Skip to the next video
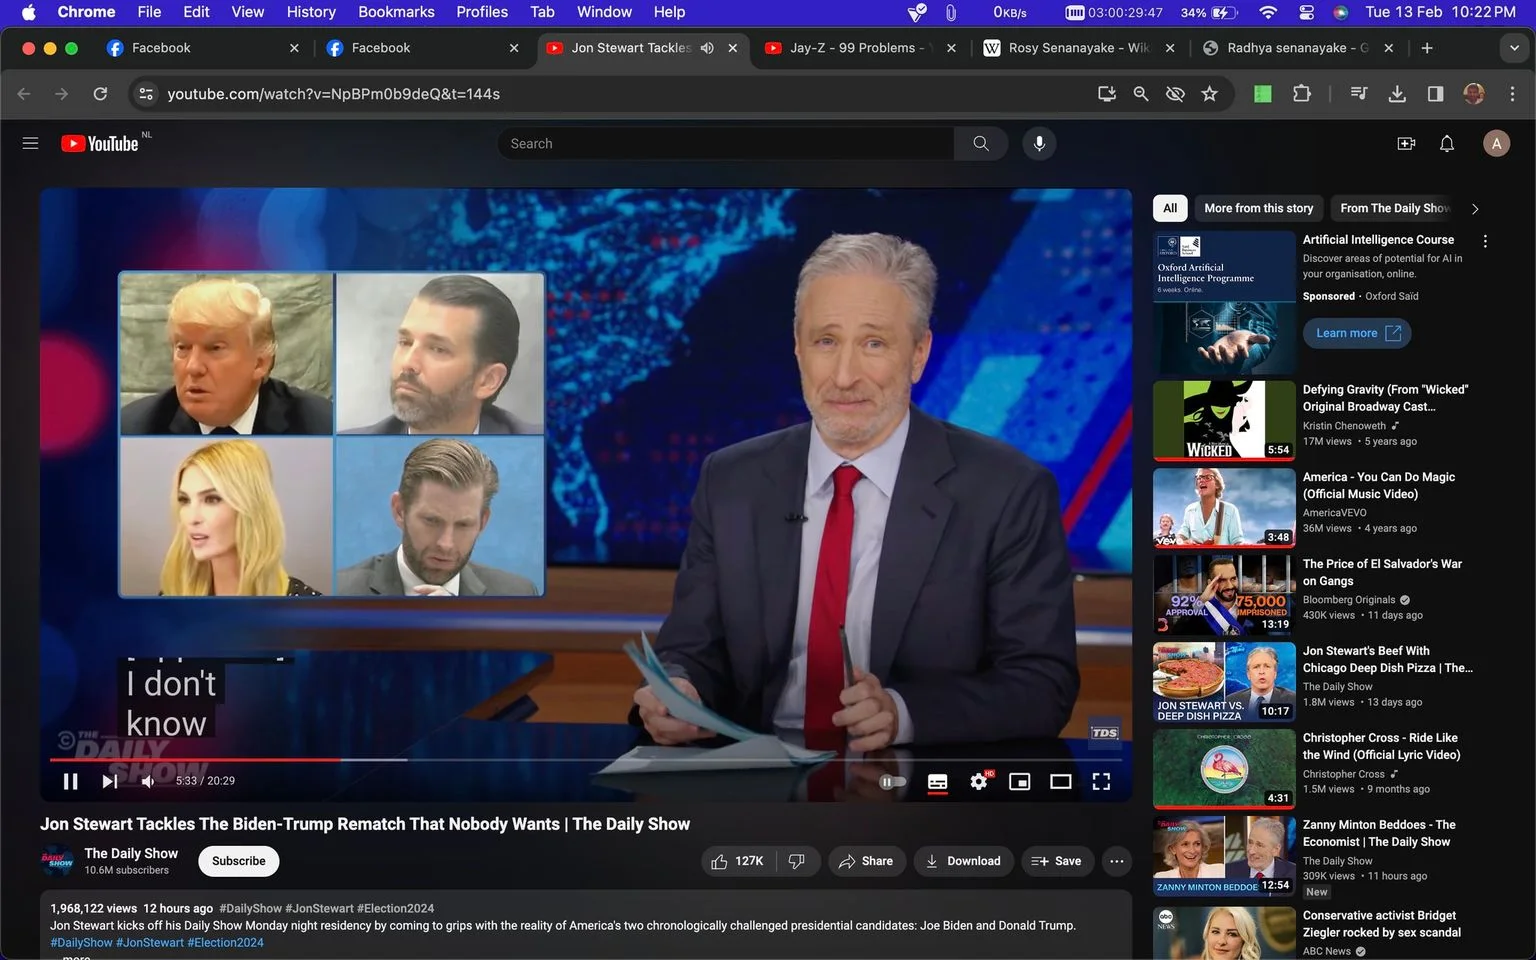Screen dimensions: 1536x960 110,781
